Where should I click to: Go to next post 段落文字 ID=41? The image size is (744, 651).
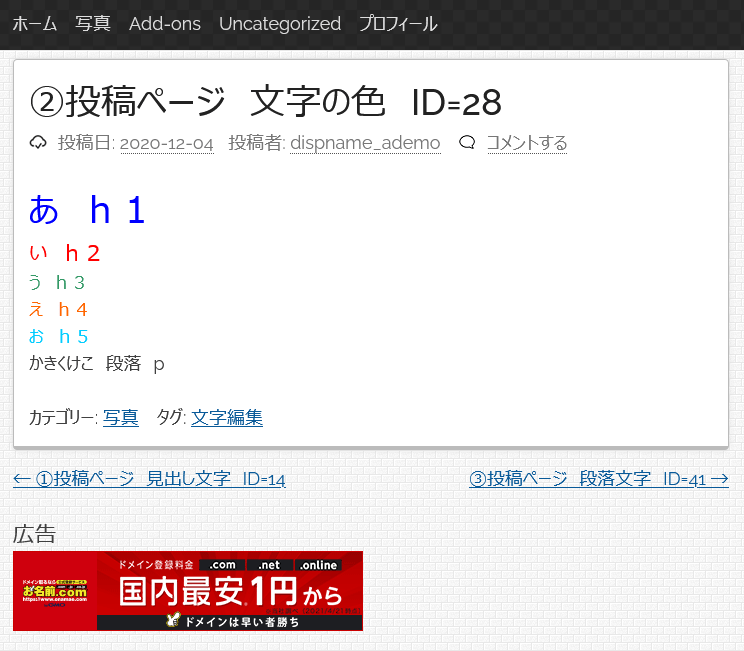click(598, 479)
